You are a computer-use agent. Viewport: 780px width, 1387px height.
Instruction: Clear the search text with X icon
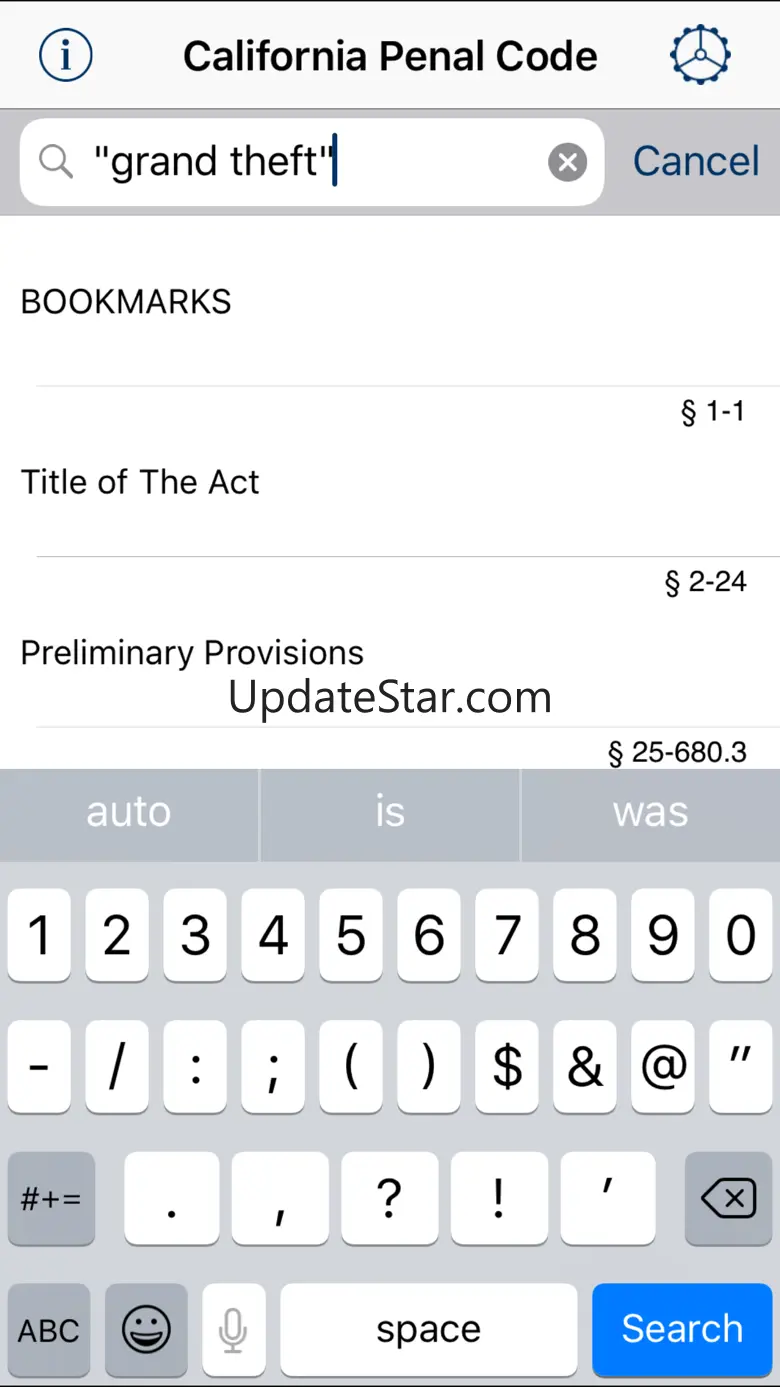click(567, 162)
